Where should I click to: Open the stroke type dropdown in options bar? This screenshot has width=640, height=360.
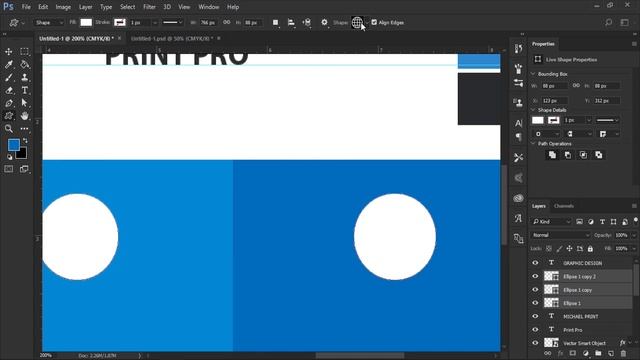[172, 22]
